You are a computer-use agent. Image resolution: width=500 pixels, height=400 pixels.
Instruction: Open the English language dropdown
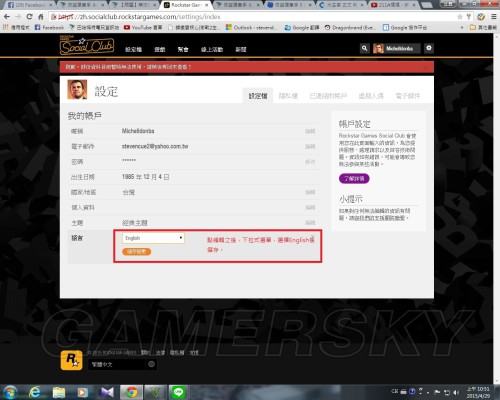[153, 238]
